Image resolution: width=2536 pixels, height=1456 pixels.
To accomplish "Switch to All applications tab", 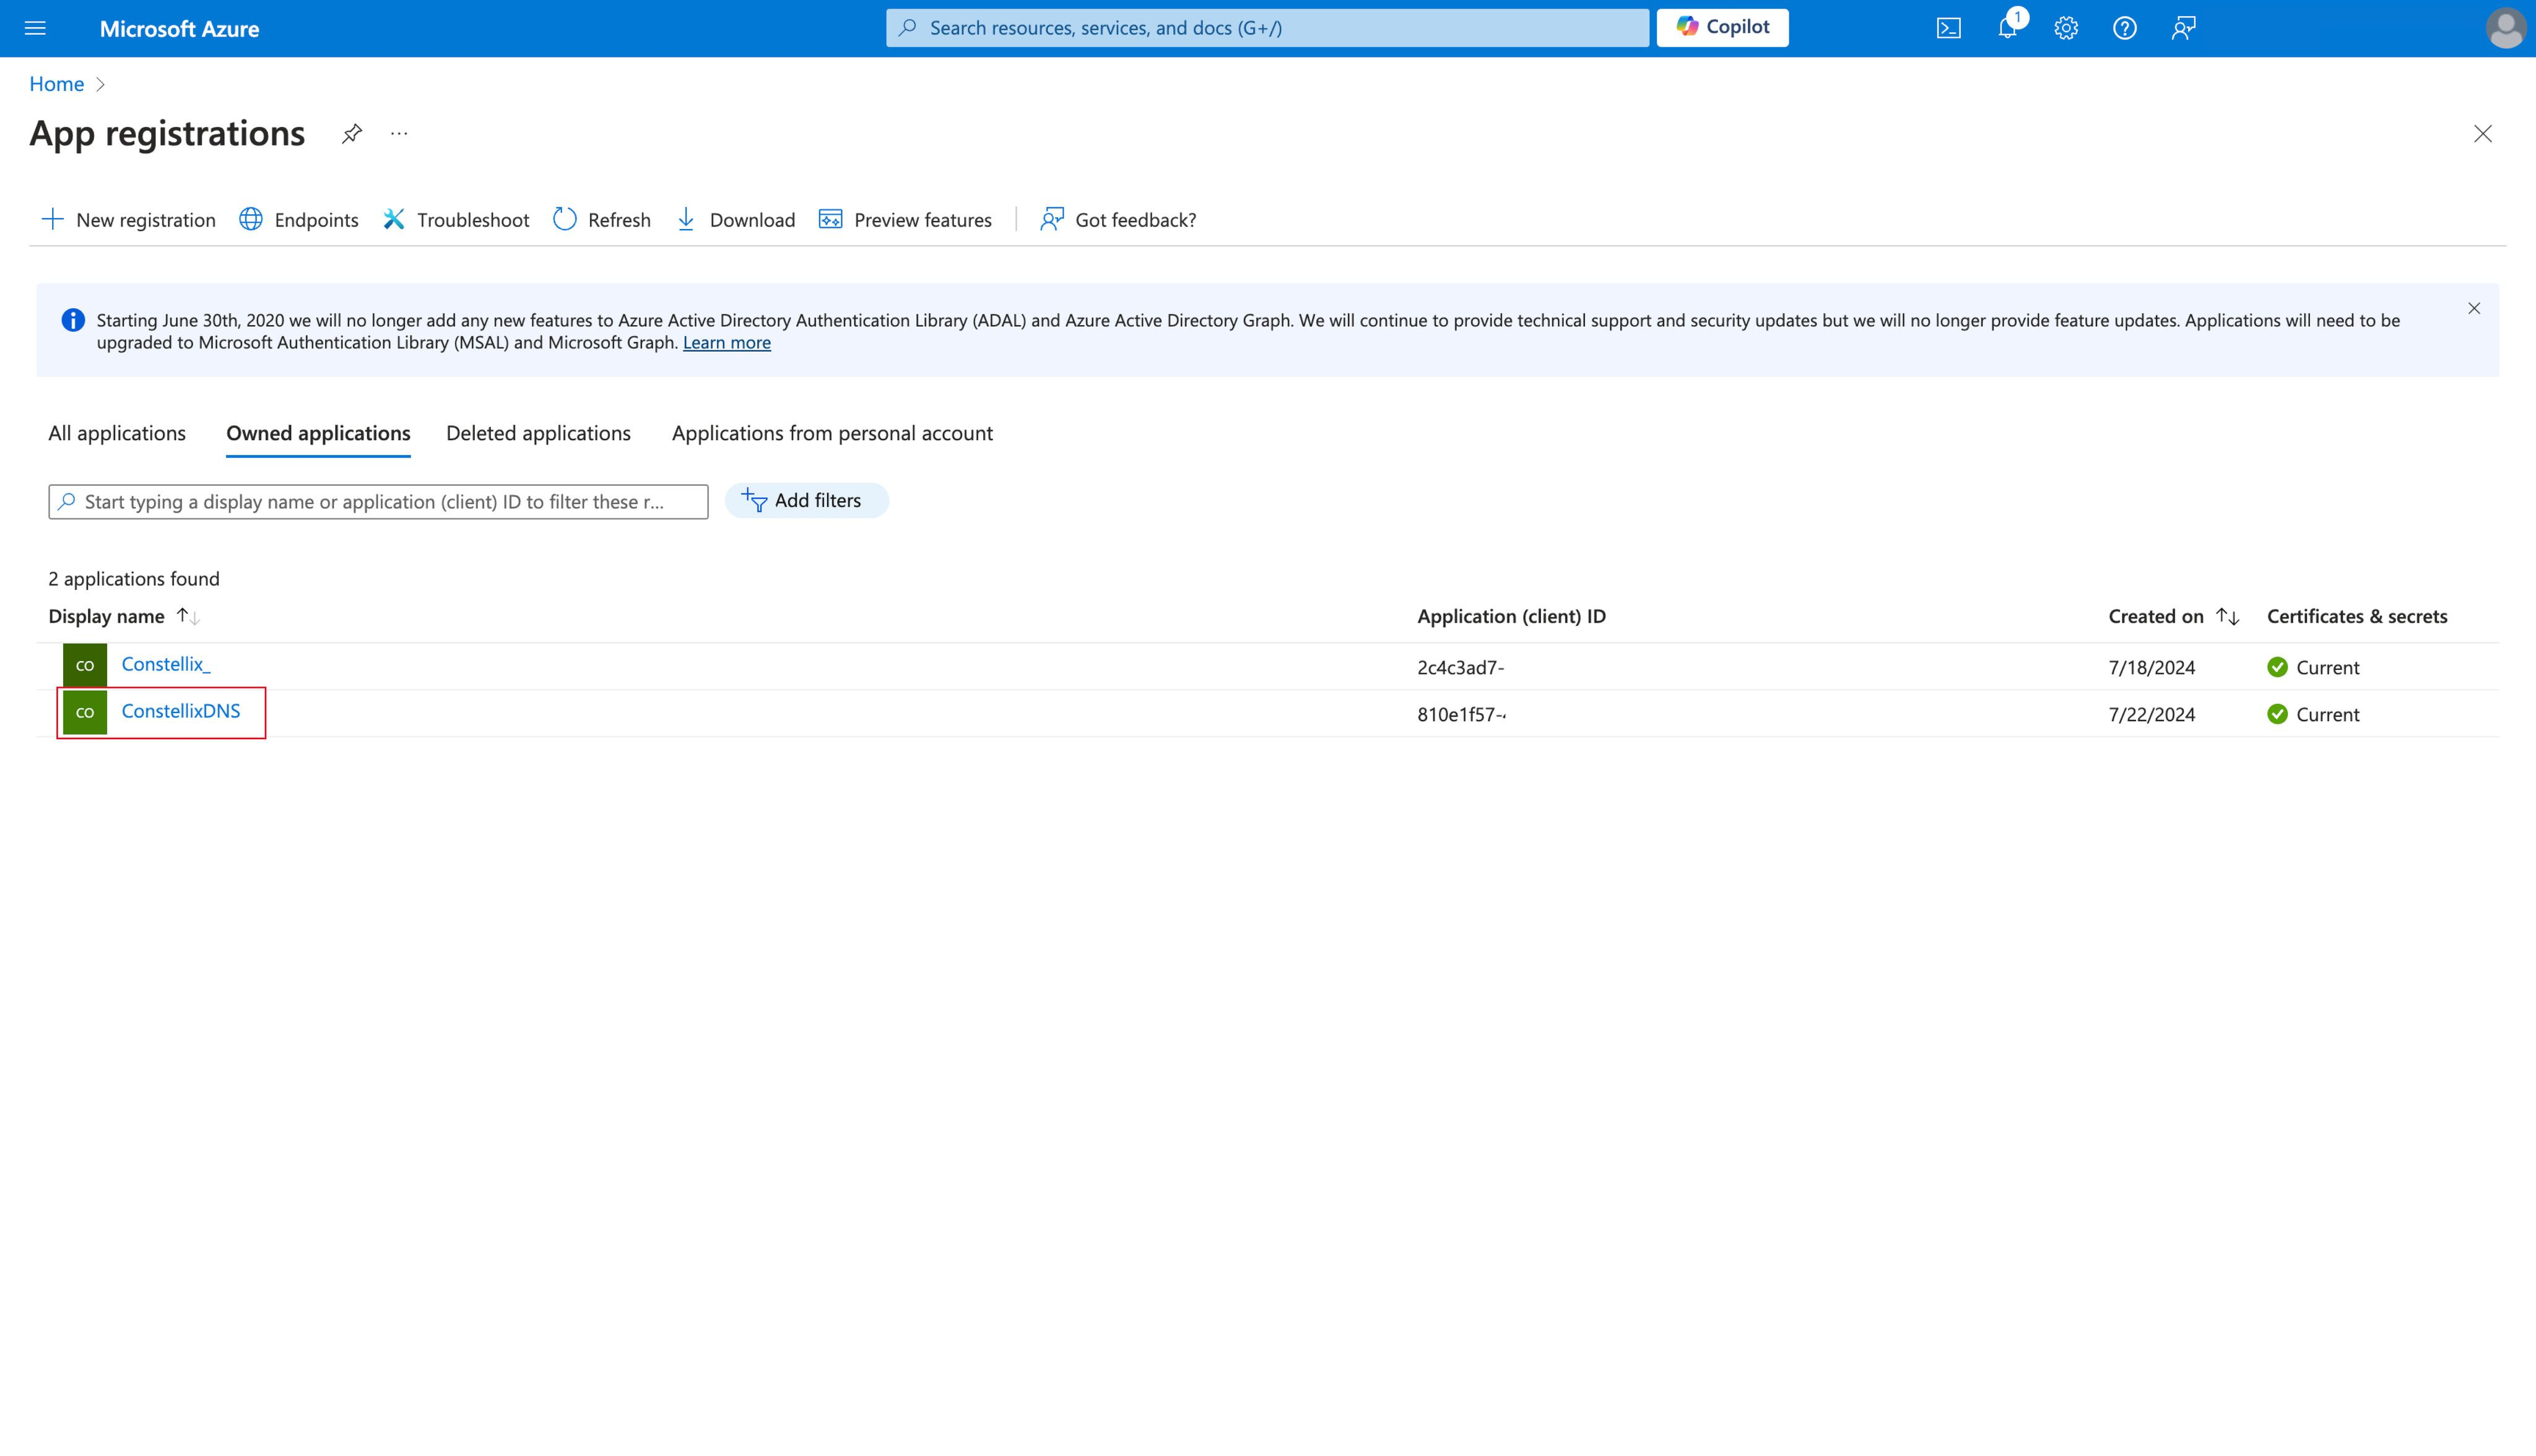I will coord(117,433).
